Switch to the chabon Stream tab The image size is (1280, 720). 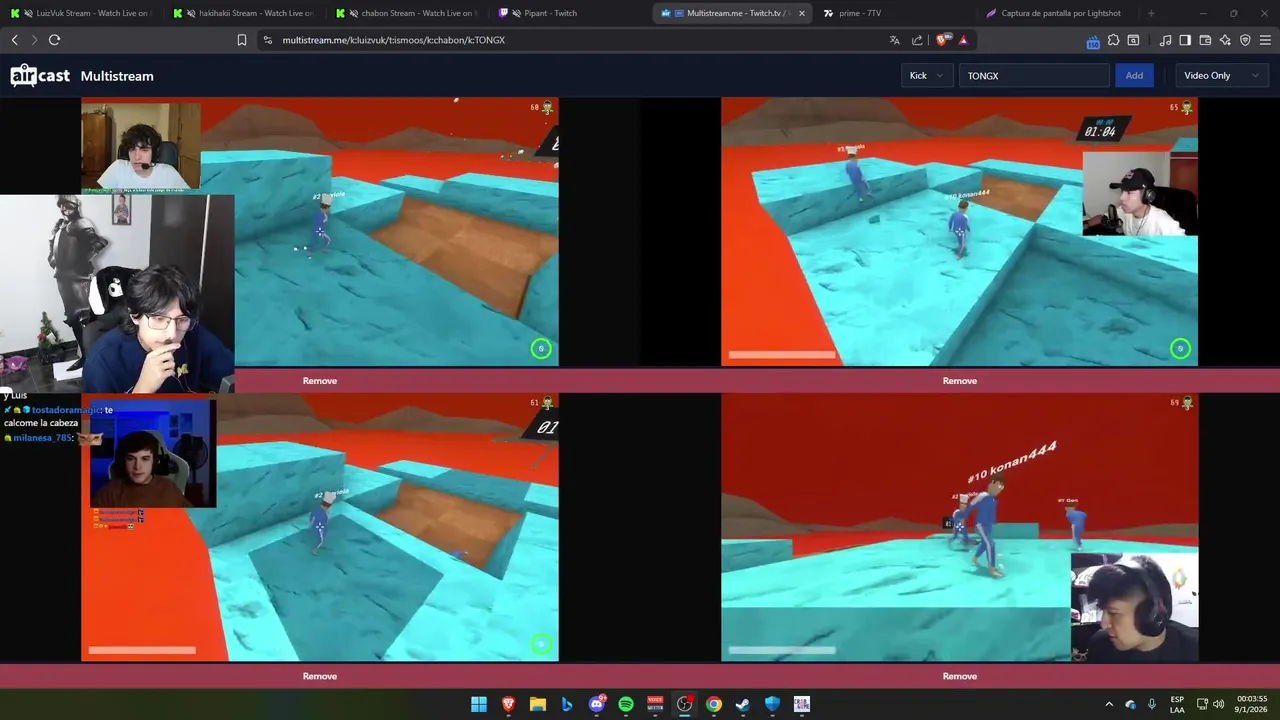[407, 13]
